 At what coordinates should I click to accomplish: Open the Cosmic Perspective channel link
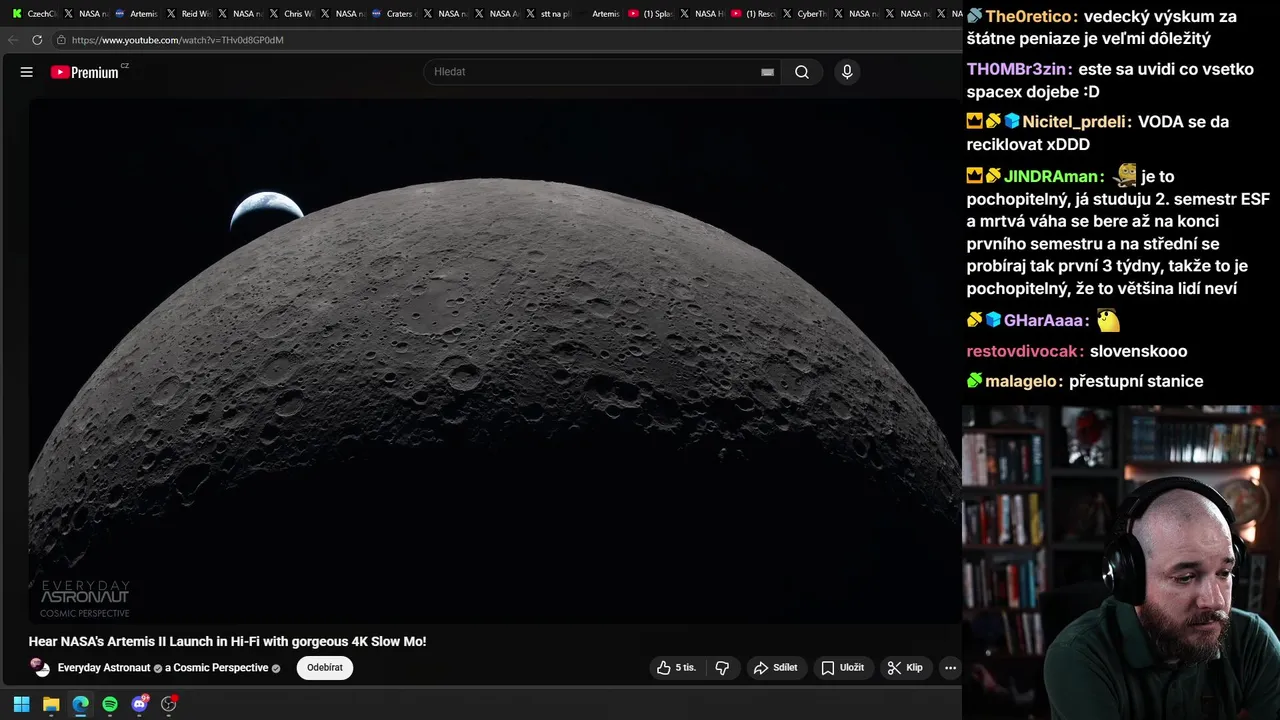[220, 668]
